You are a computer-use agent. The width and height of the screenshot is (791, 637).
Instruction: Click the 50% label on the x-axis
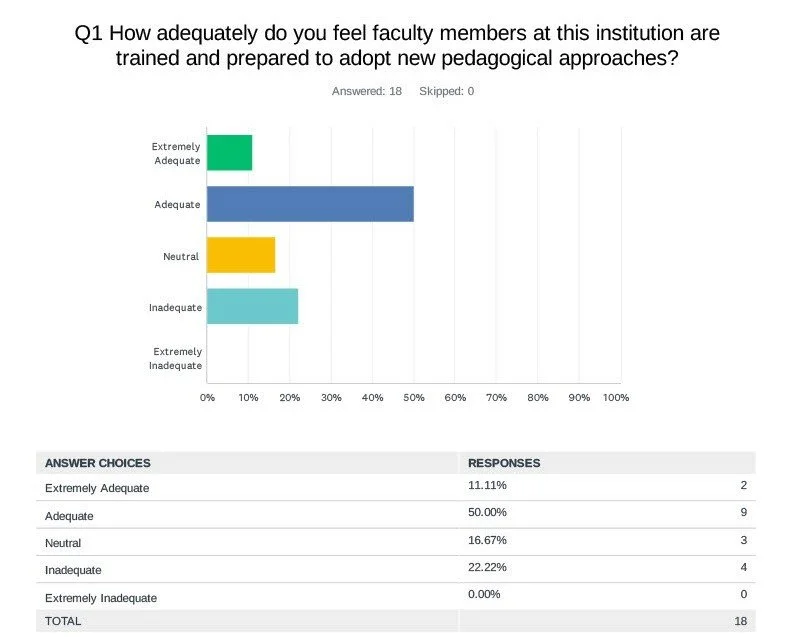(x=413, y=397)
